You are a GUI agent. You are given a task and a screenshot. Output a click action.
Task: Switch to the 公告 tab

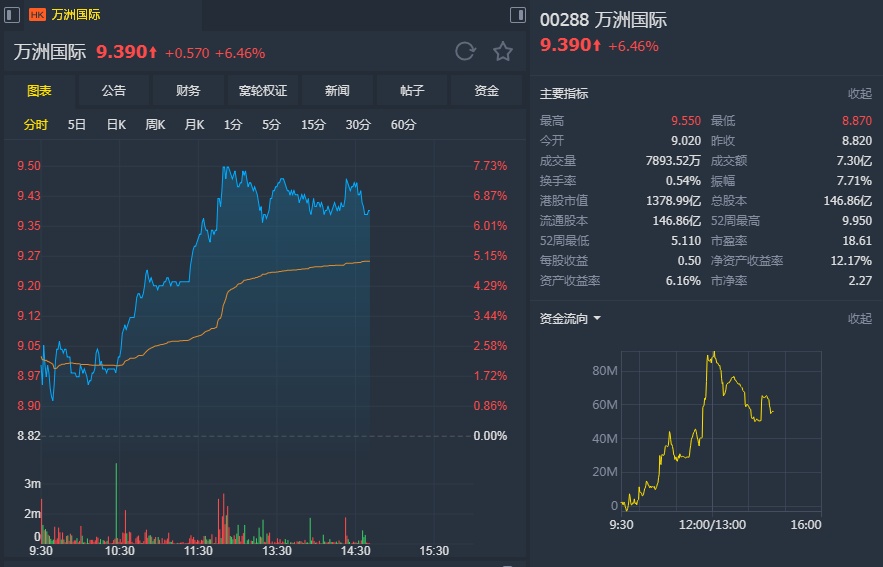[x=114, y=90]
